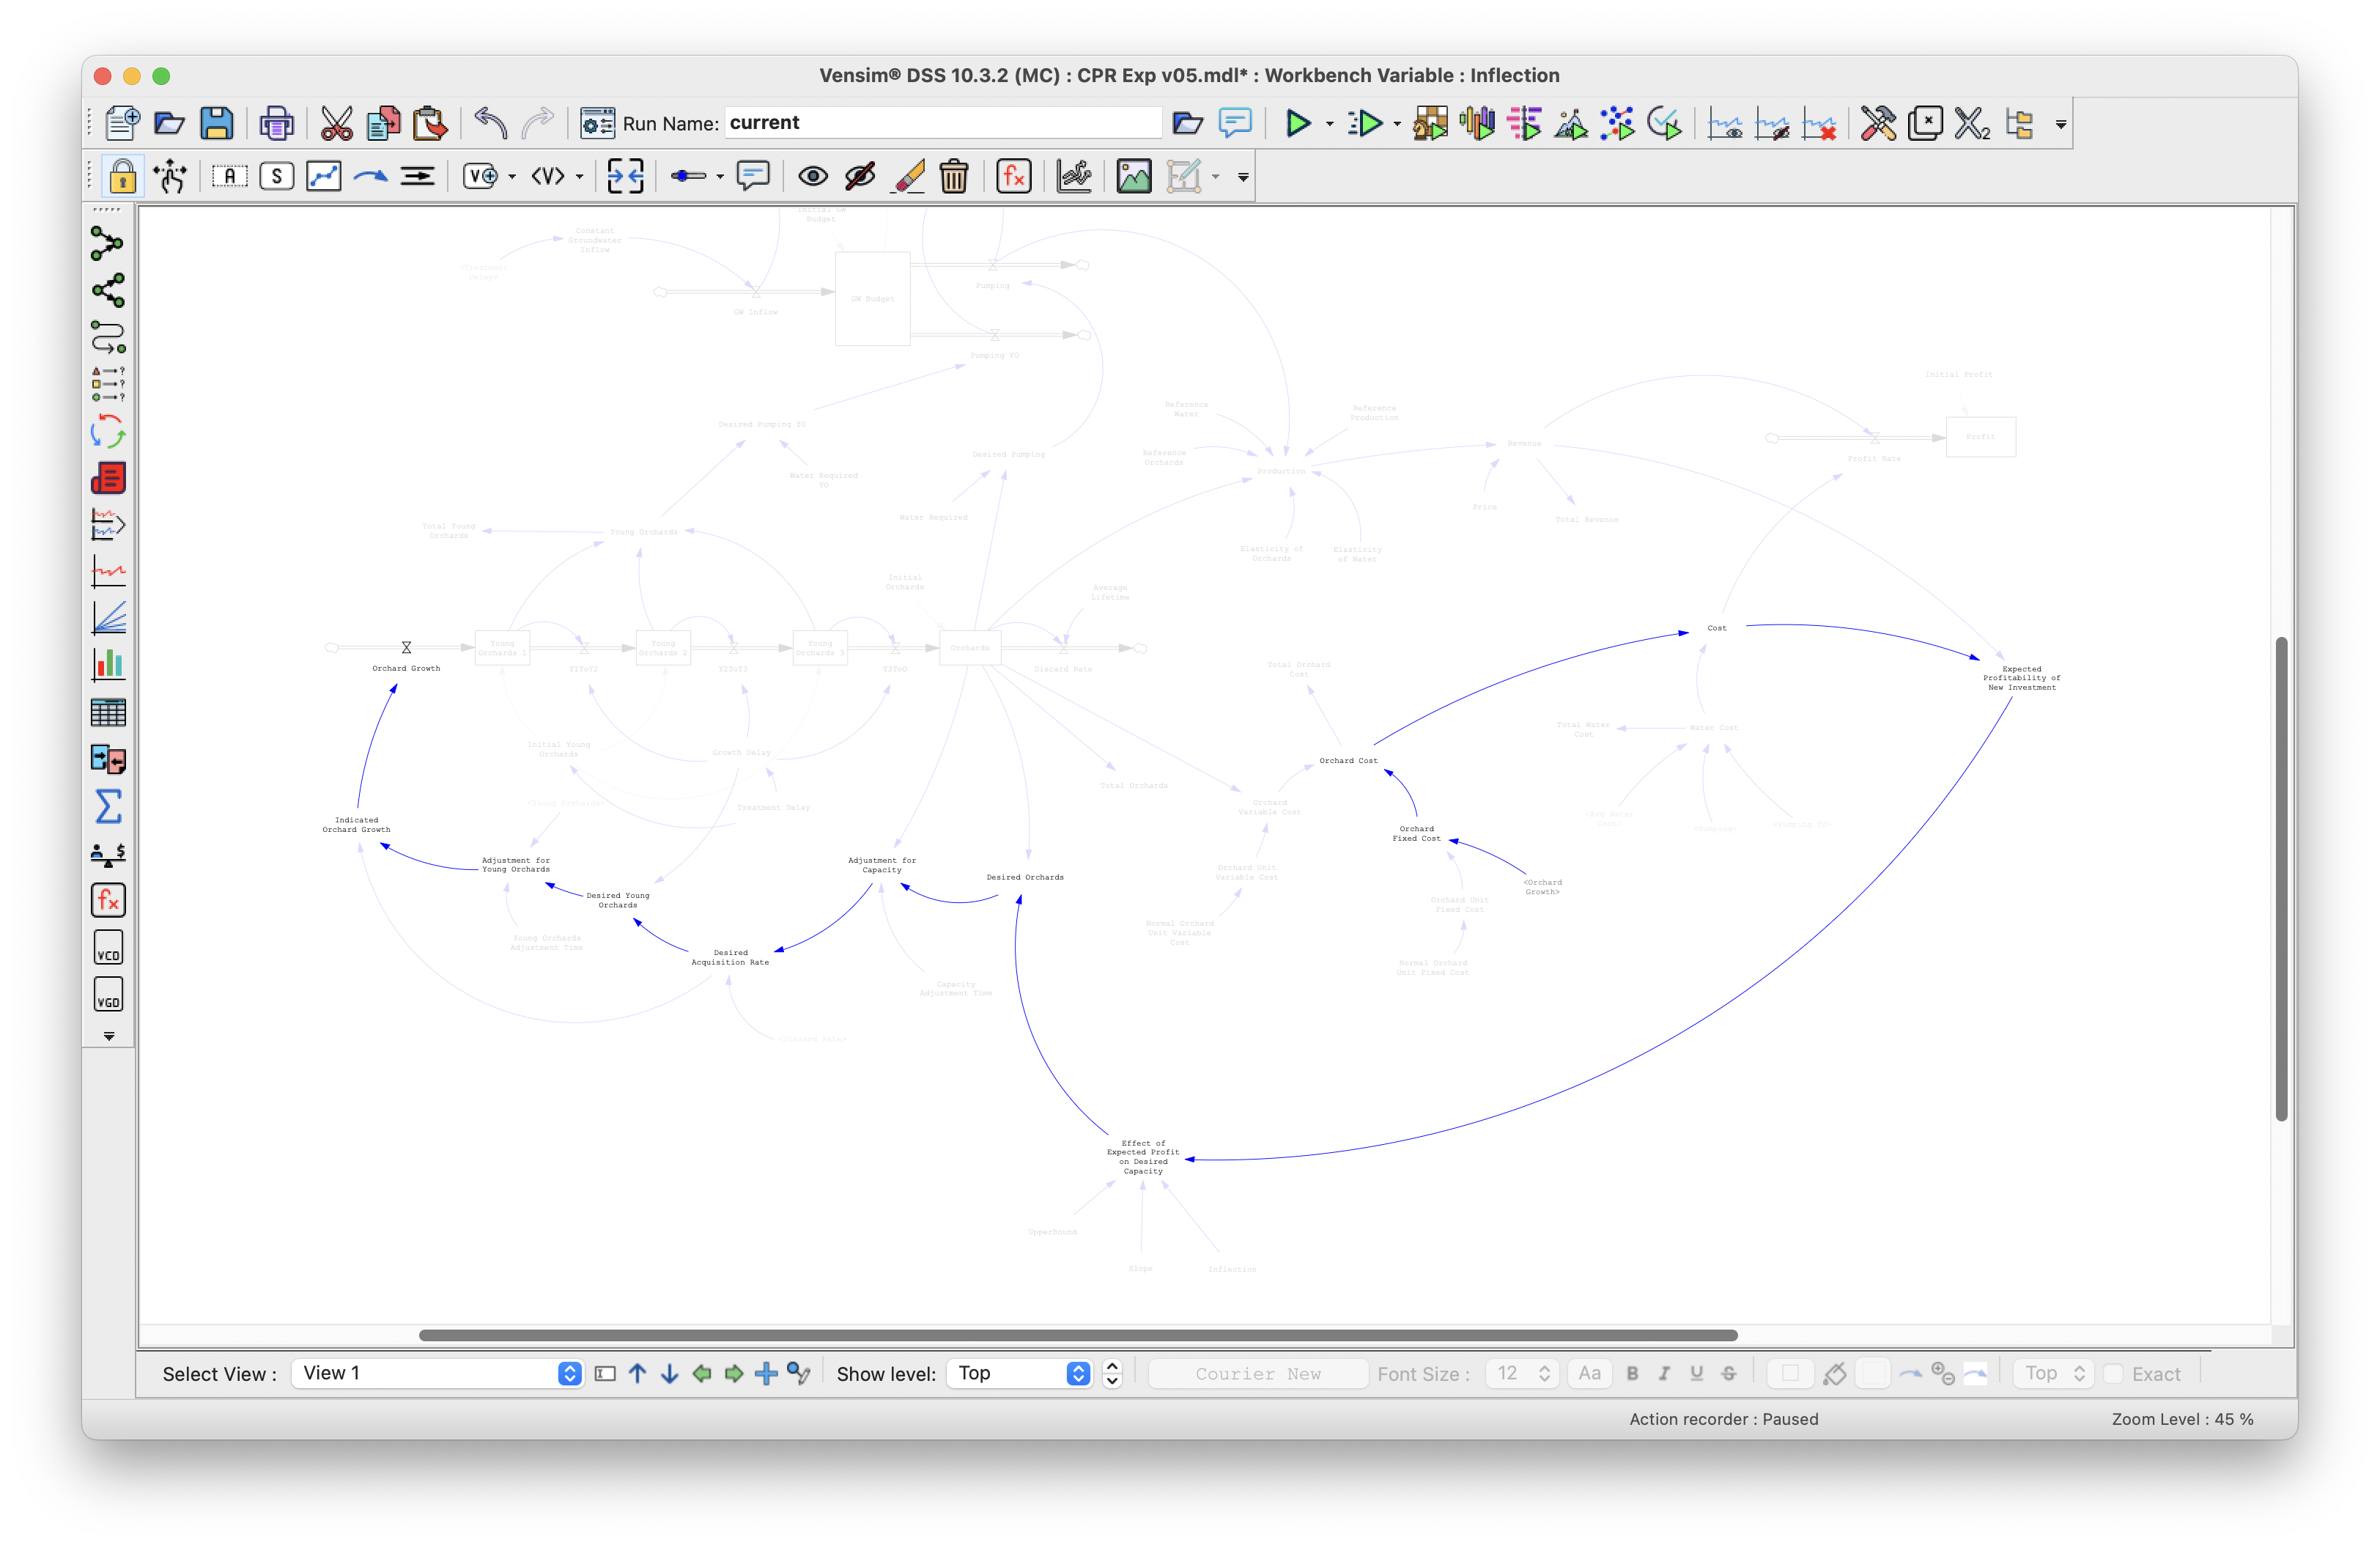
Task: Click the Orchard Fixed Cost variable
Action: (x=1416, y=833)
